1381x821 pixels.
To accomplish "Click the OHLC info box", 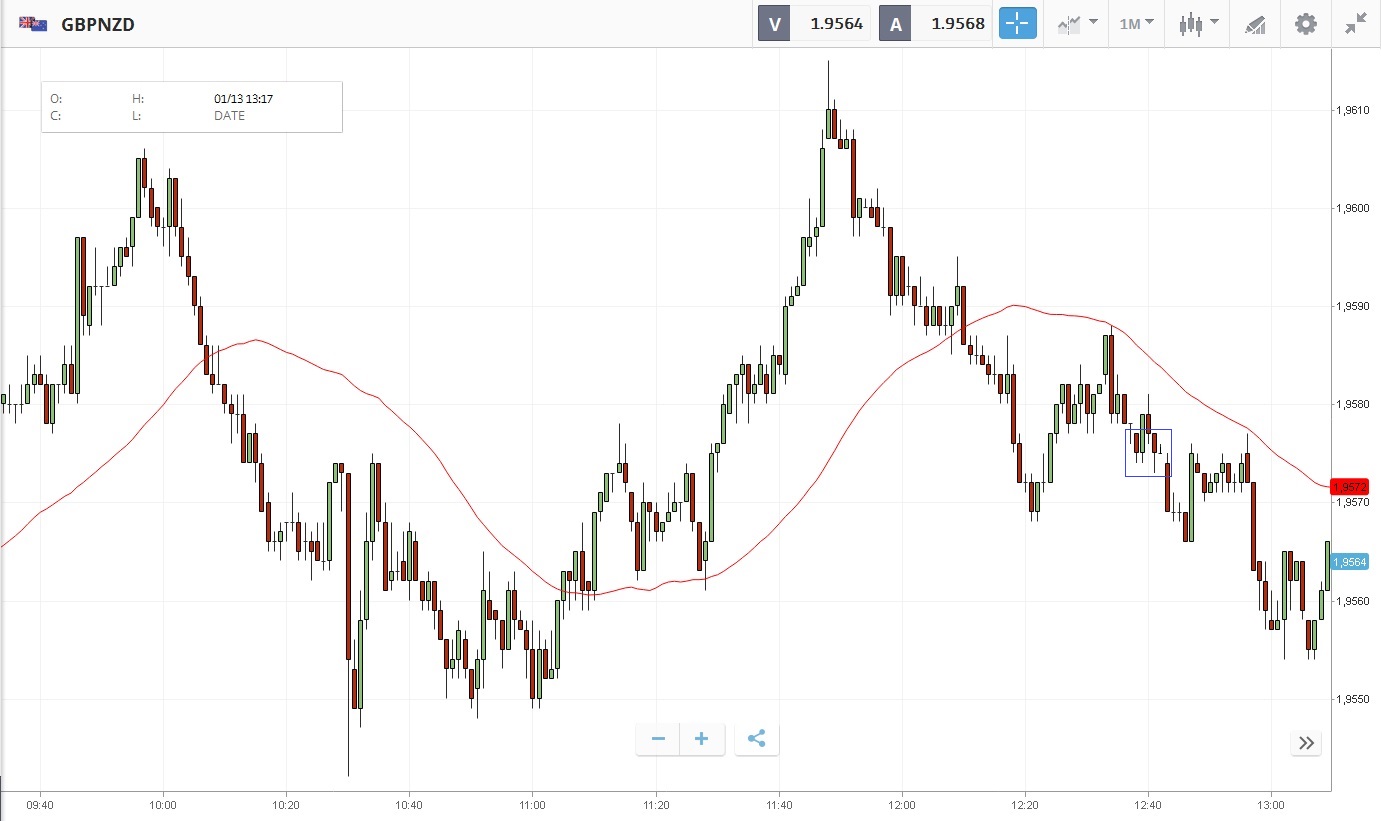I will [x=191, y=107].
